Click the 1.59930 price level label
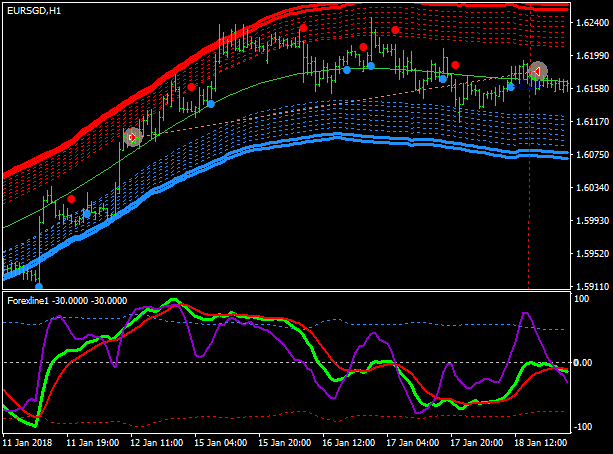This screenshot has width=613, height=454. click(x=593, y=221)
